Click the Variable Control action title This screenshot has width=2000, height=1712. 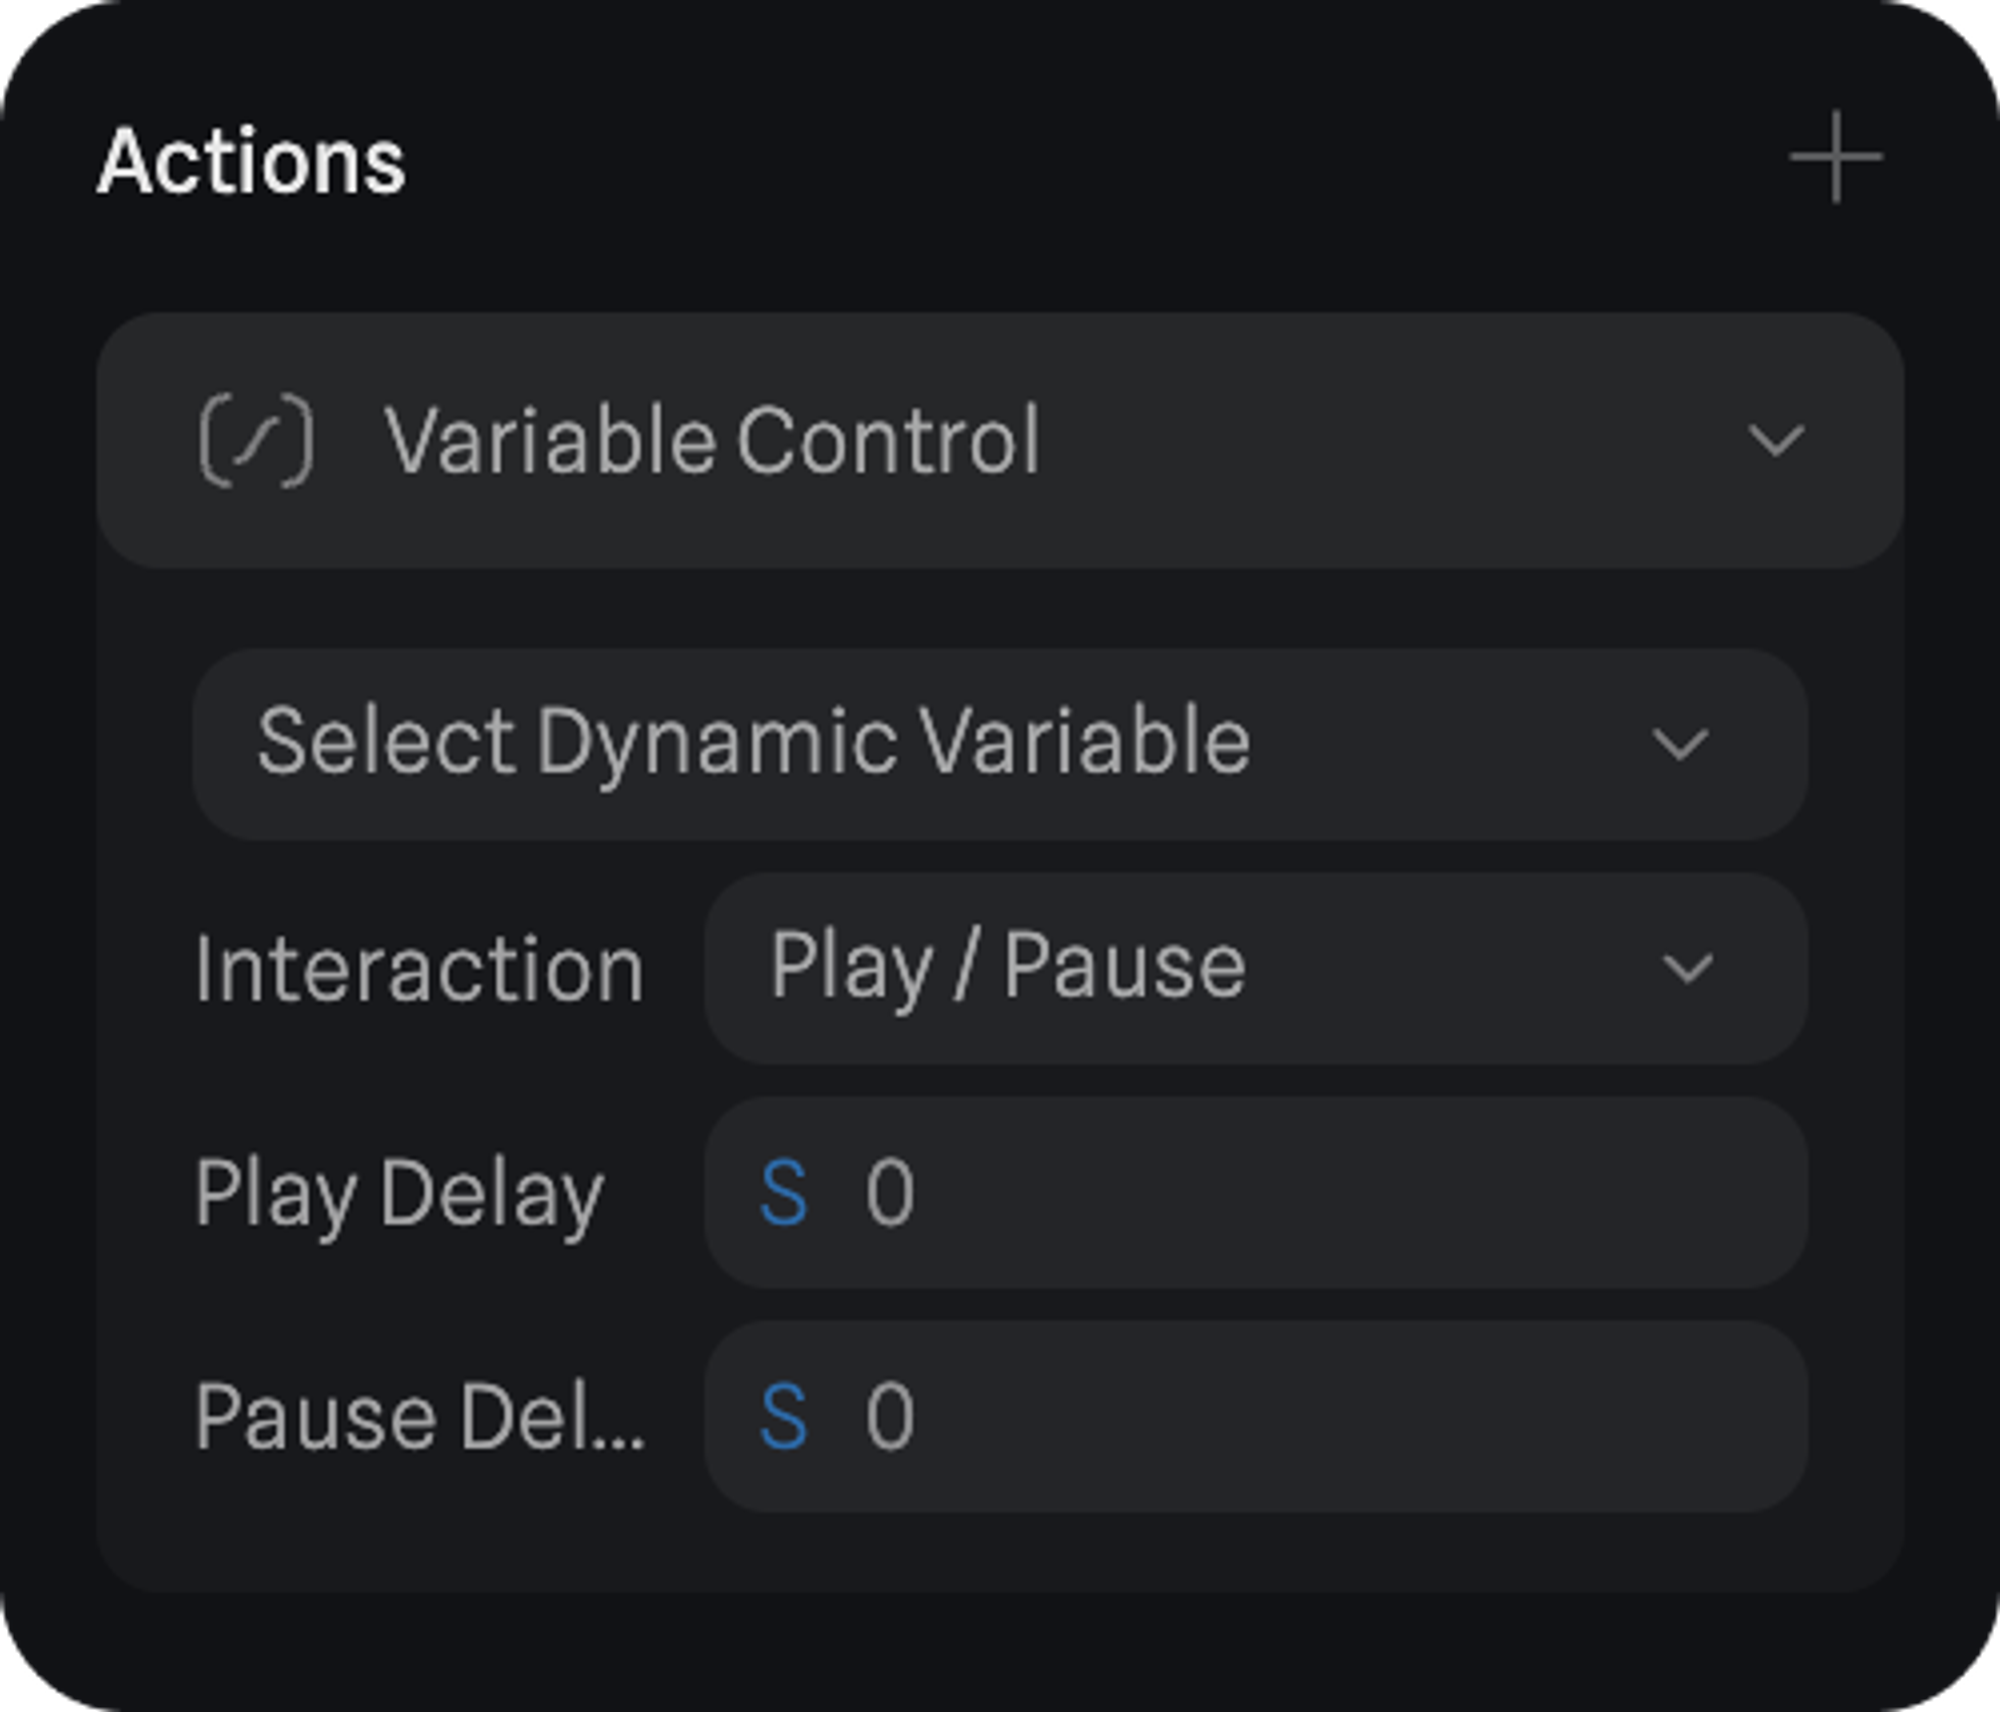712,441
